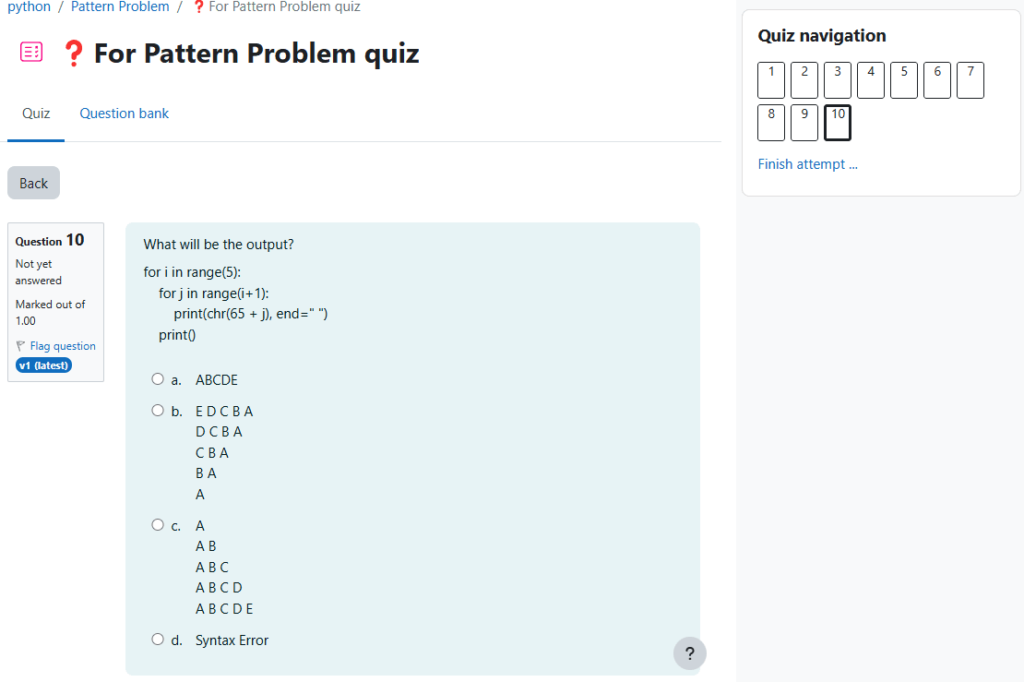Image resolution: width=1024 pixels, height=682 pixels.
Task: Select question 3 navigation box
Action: tap(837, 80)
